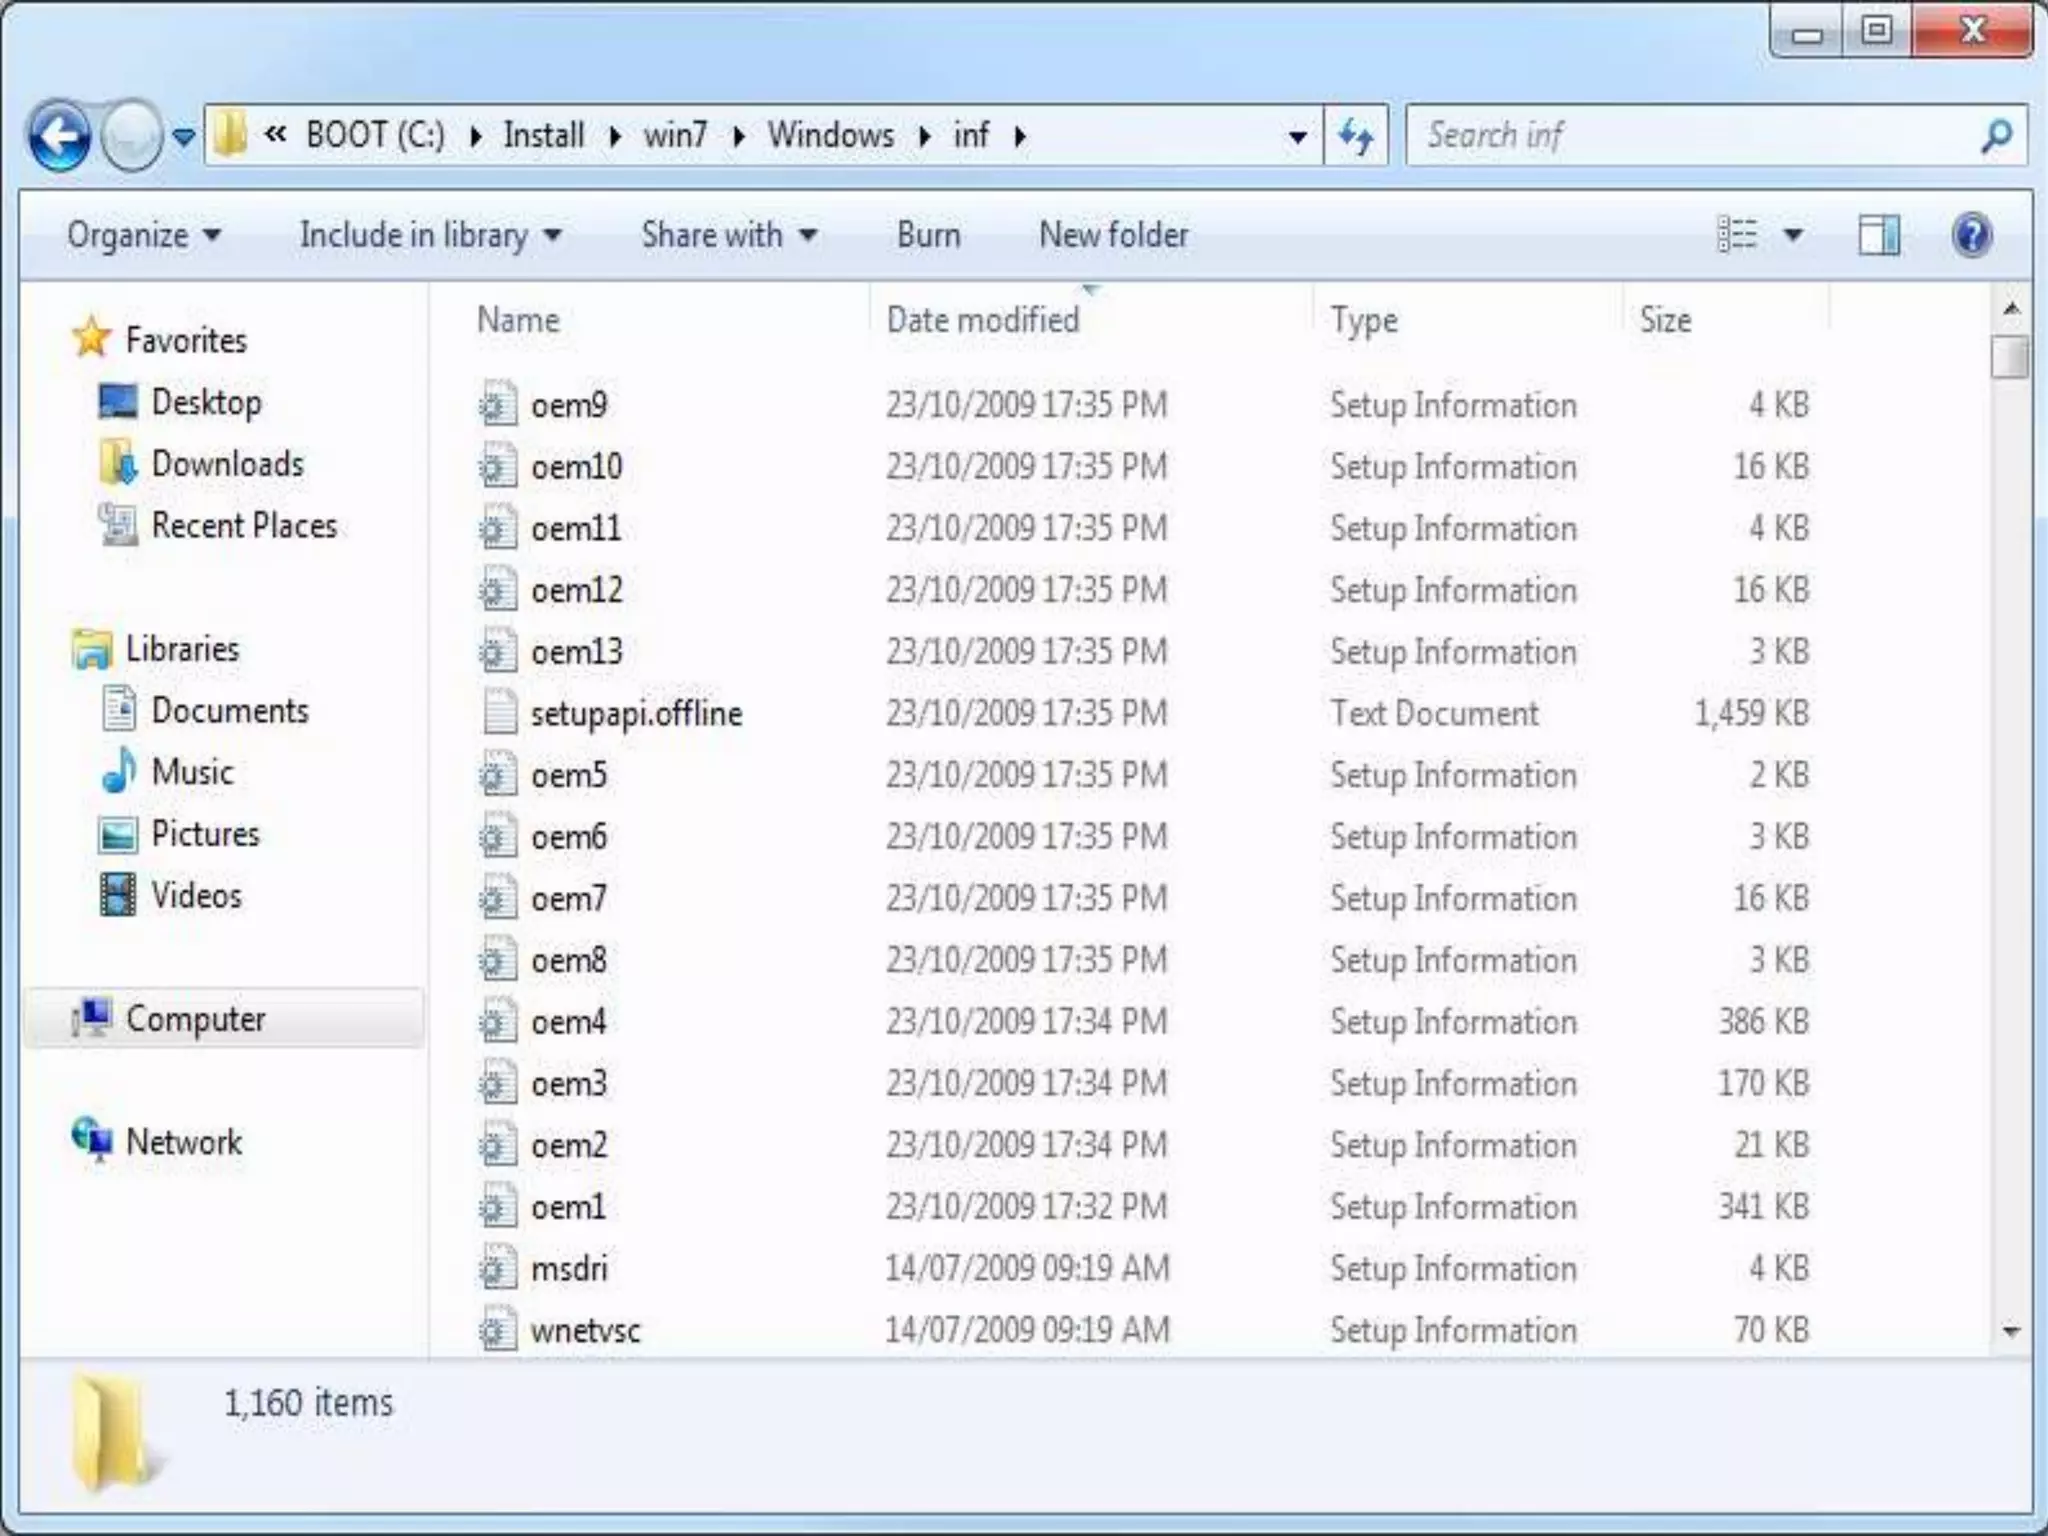Open the Share with menu
Image resolution: width=2048 pixels, height=1536 pixels.
[729, 236]
